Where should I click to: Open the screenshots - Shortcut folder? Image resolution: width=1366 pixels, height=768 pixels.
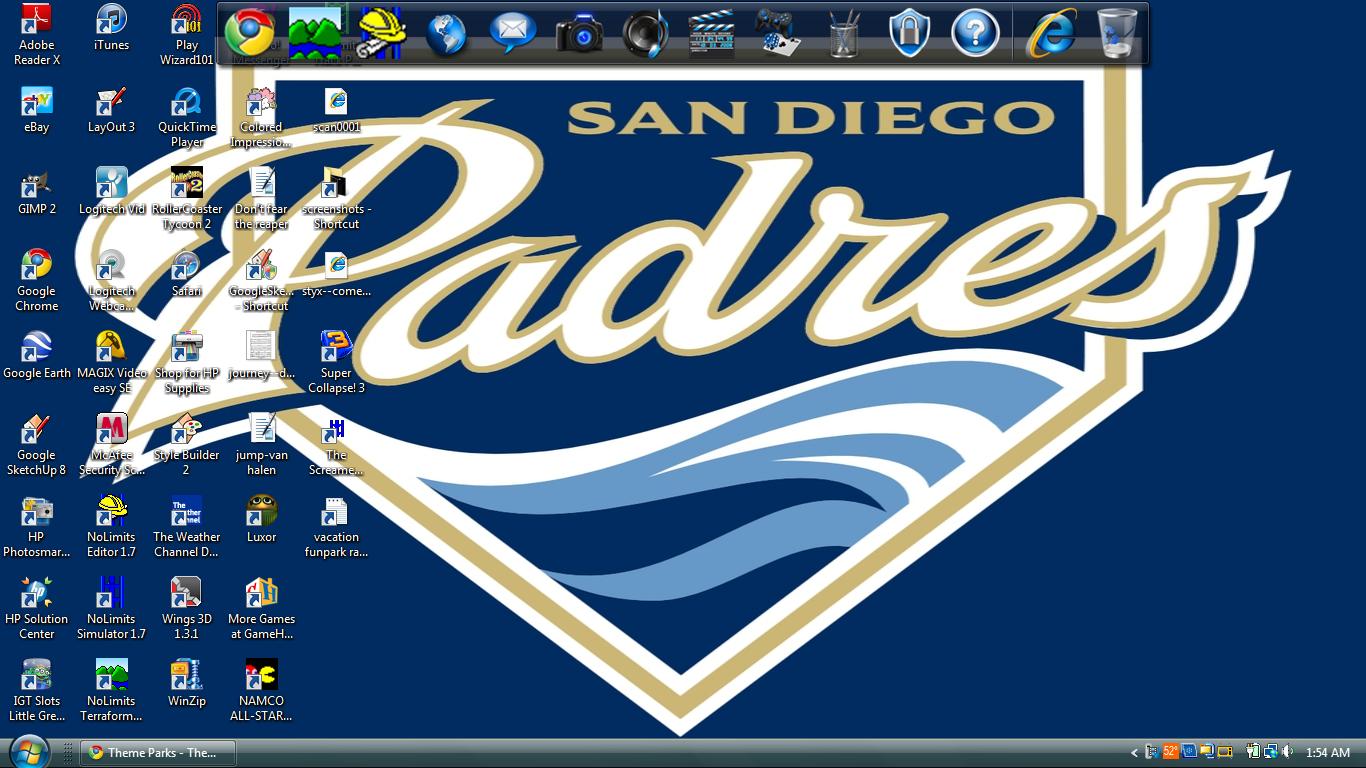[336, 199]
